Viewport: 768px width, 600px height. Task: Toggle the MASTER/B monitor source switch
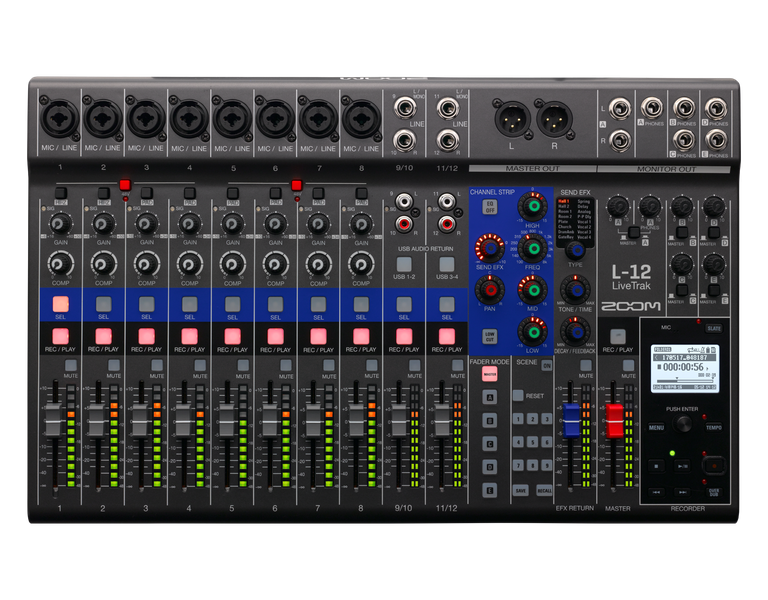click(x=682, y=232)
